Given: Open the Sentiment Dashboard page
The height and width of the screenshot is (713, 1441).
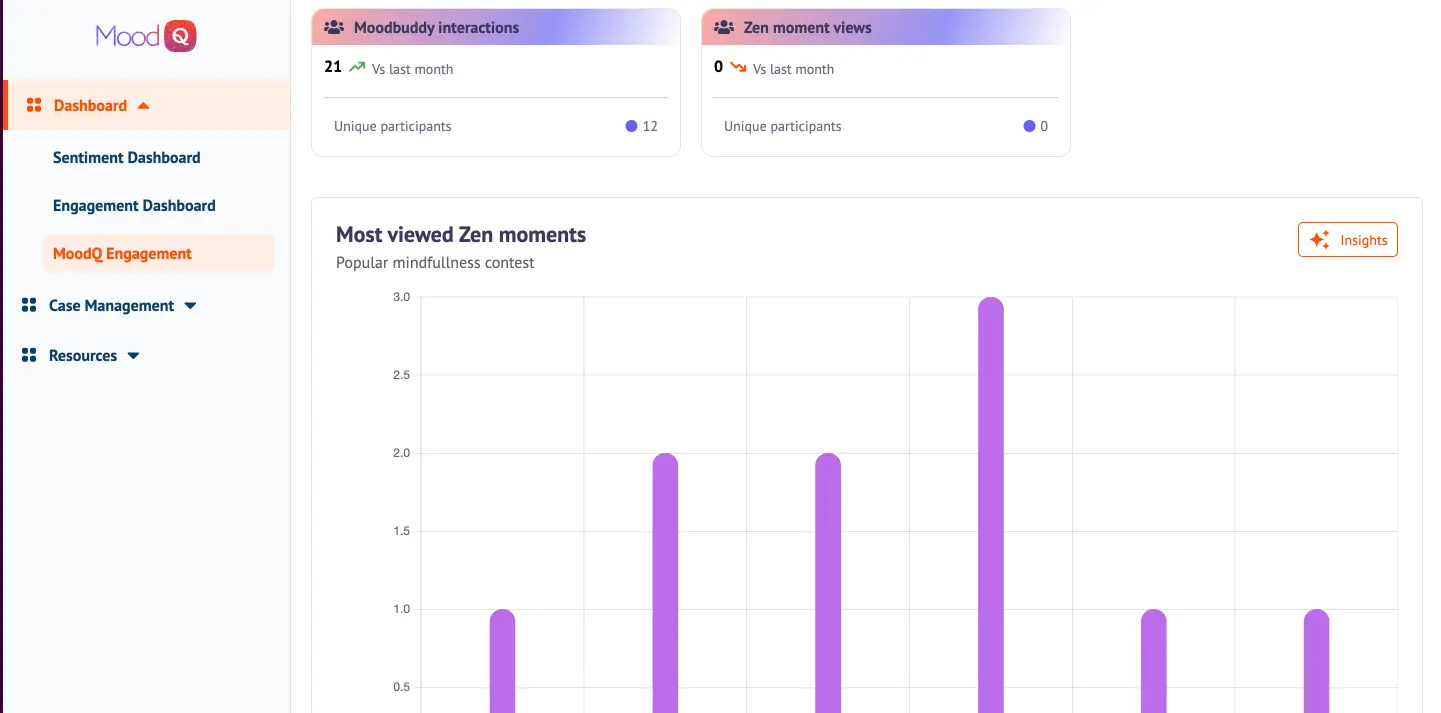Looking at the screenshot, I should [x=126, y=158].
